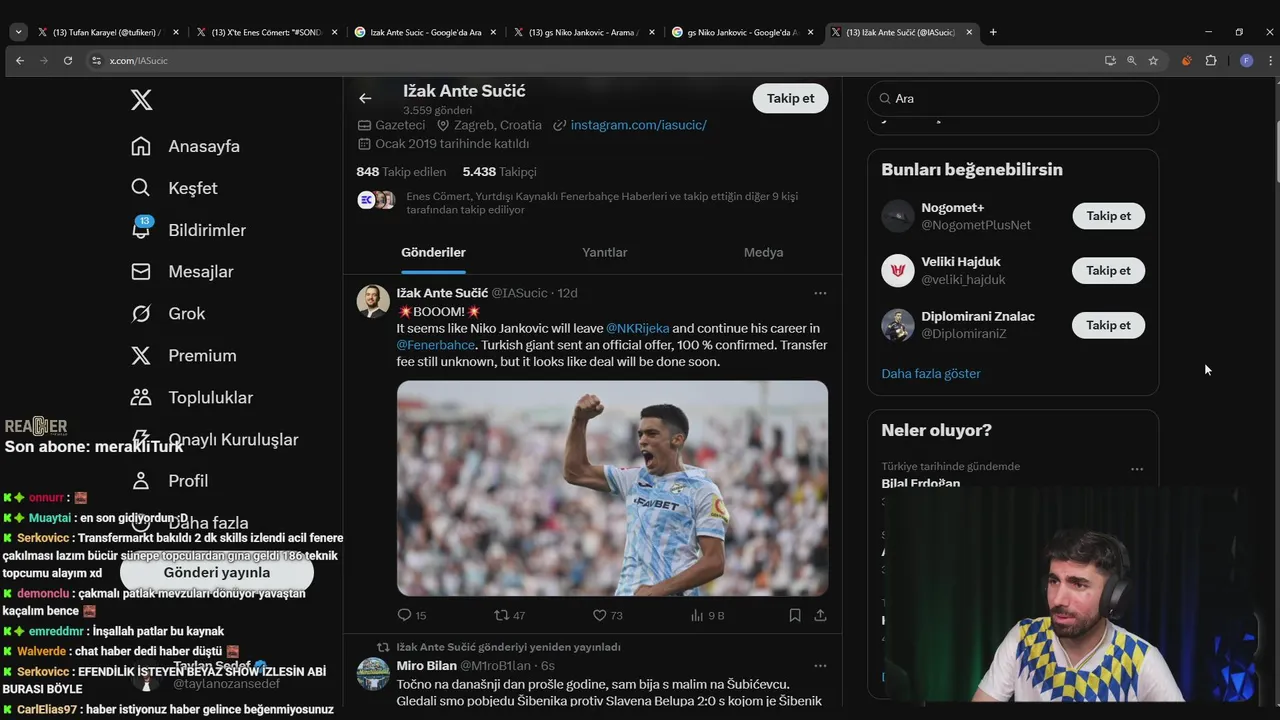Open Niko Jankovic photo in post
Viewport: 1280px width, 720px height.
[x=612, y=488]
